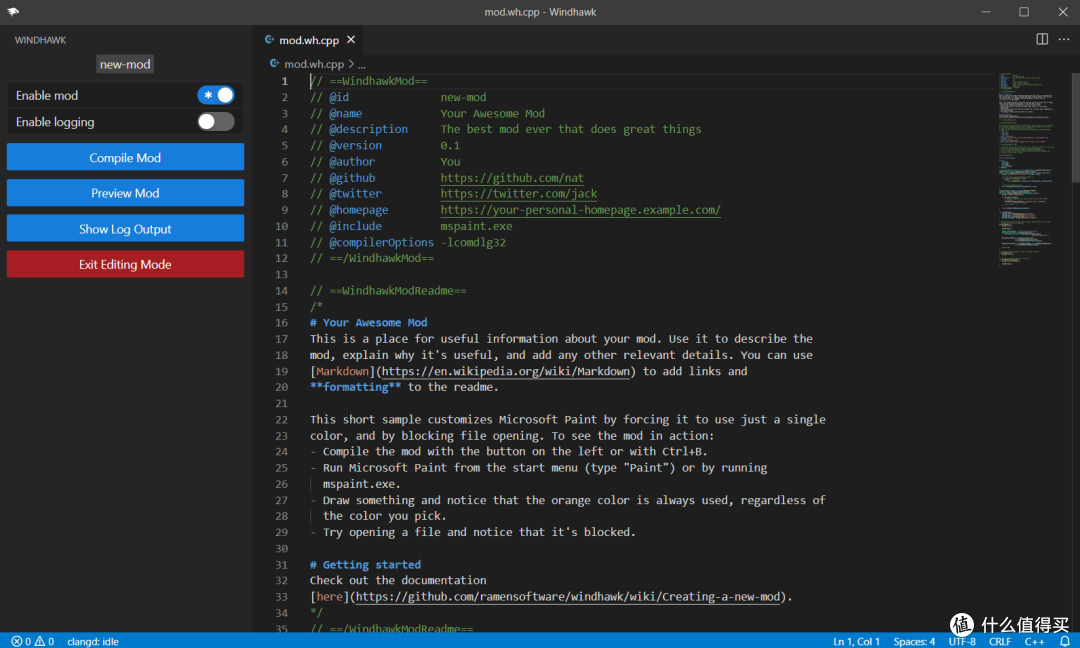
Task: Close the mod.wh.cpp tab
Action: [352, 40]
